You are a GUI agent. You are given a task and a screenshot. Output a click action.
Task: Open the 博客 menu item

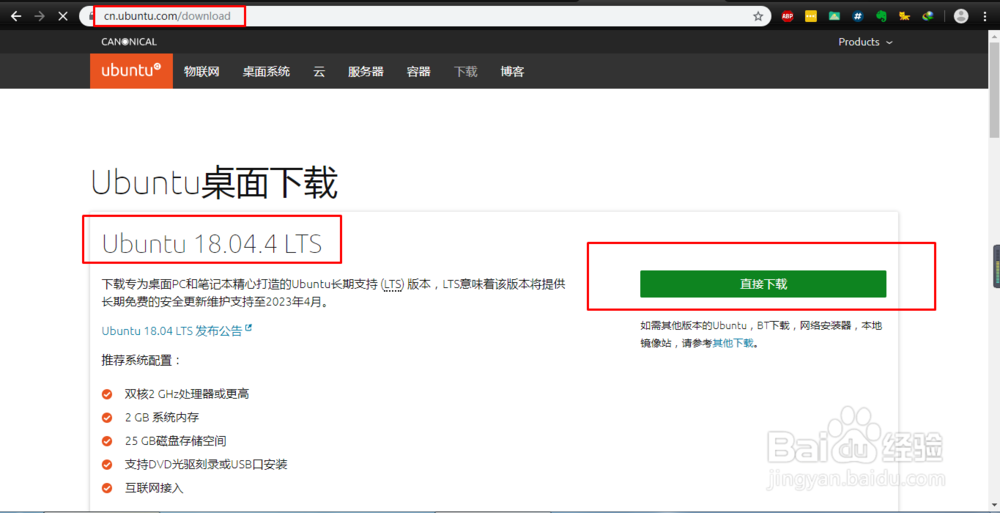pos(513,71)
